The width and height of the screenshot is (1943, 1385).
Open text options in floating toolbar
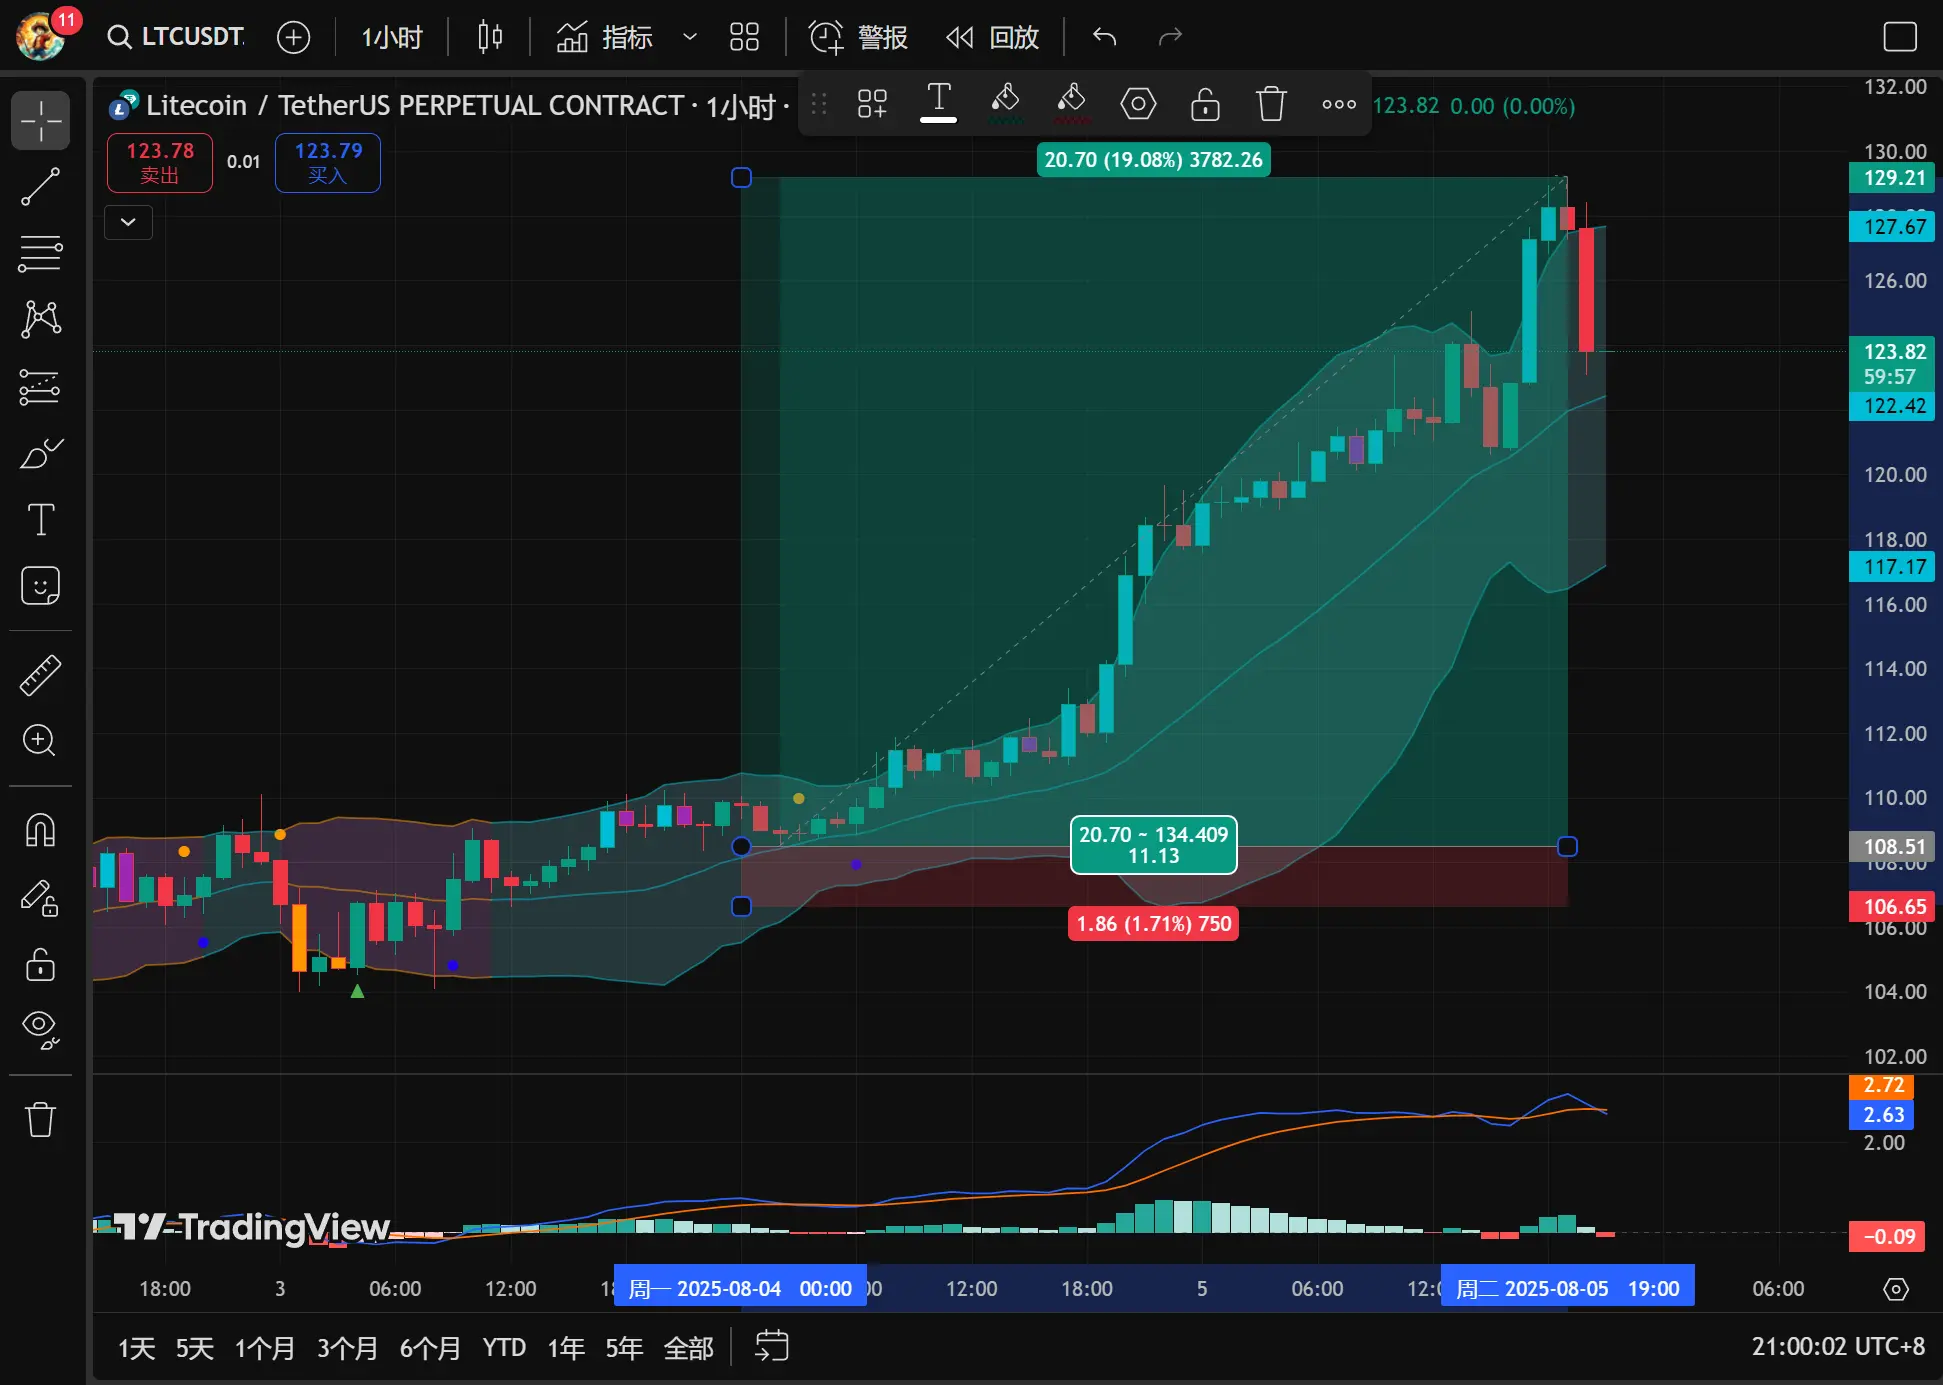(938, 103)
